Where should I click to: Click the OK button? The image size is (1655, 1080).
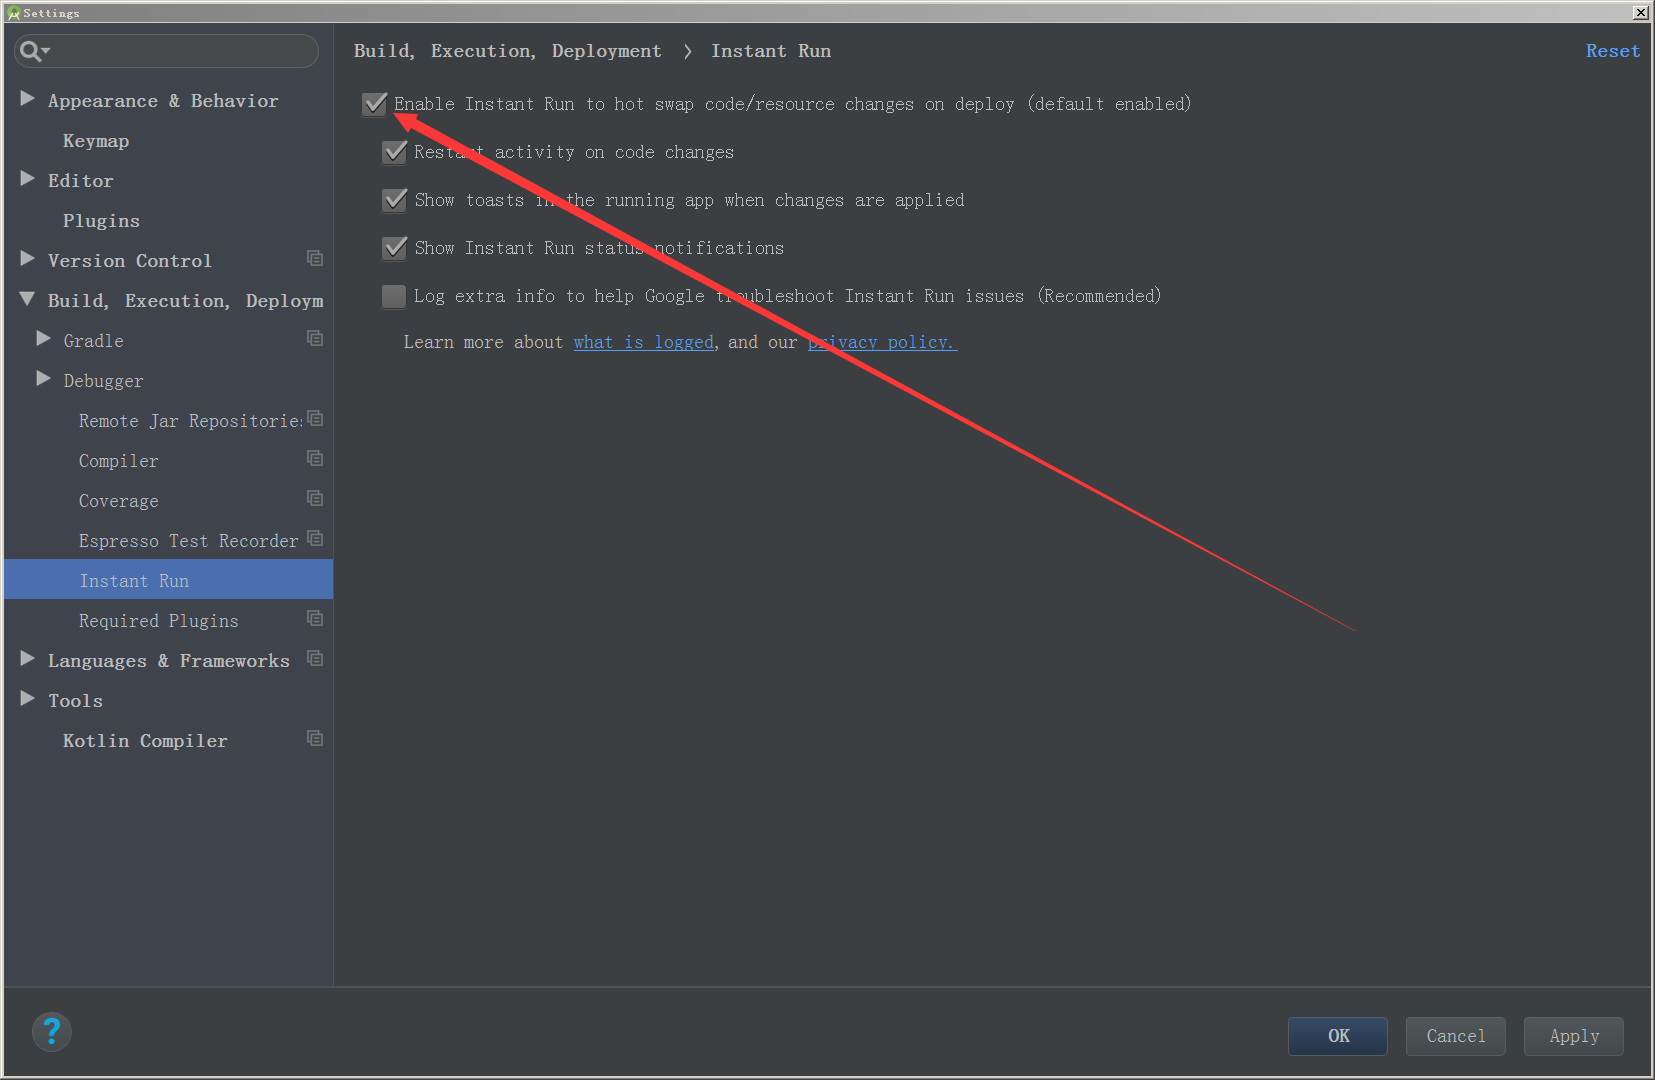[x=1338, y=1036]
